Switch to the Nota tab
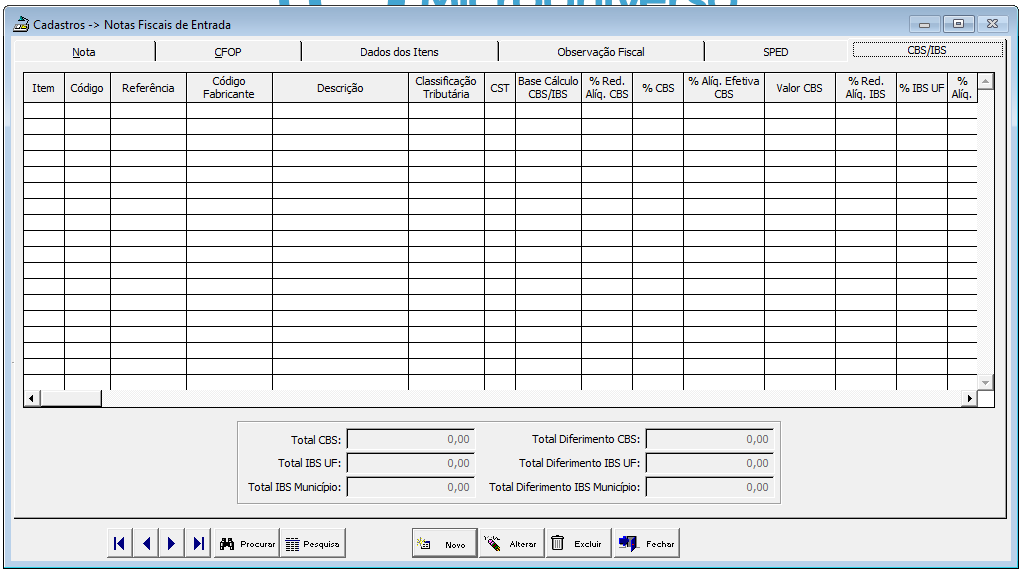Screen dimensions: 1023x573 (x=84, y=52)
